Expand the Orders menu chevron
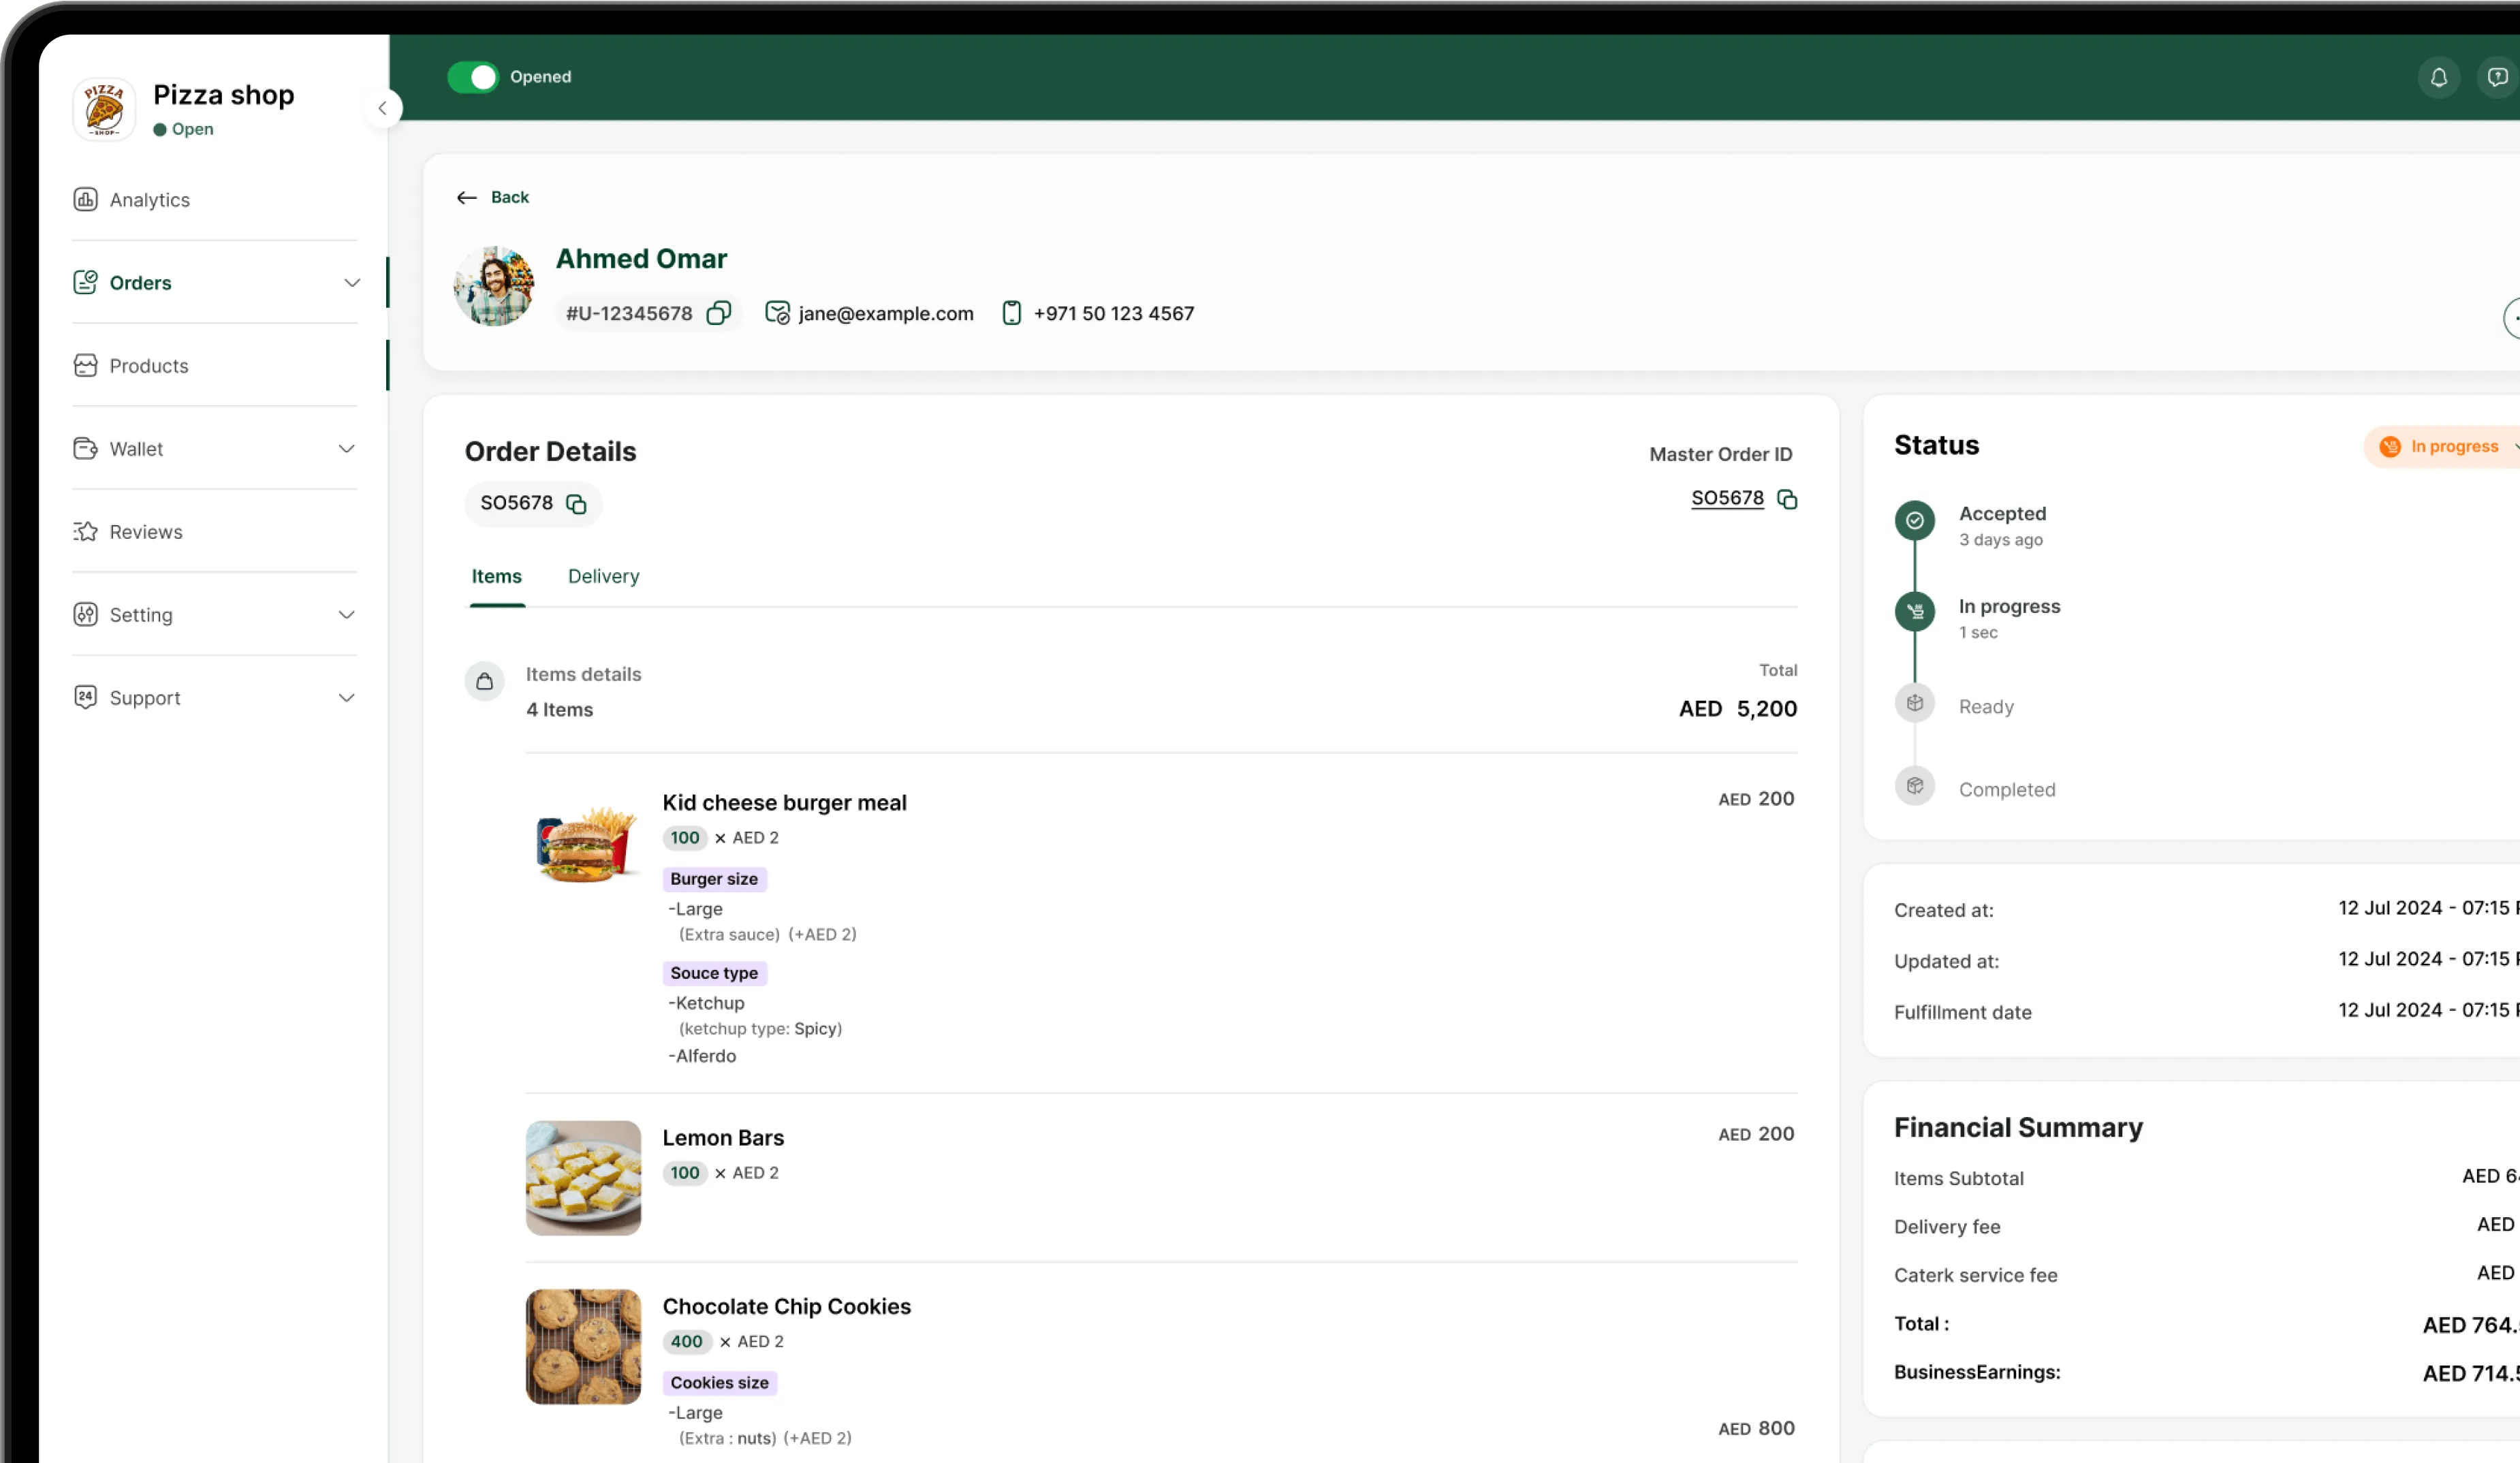The height and width of the screenshot is (1463, 2520). coord(351,283)
